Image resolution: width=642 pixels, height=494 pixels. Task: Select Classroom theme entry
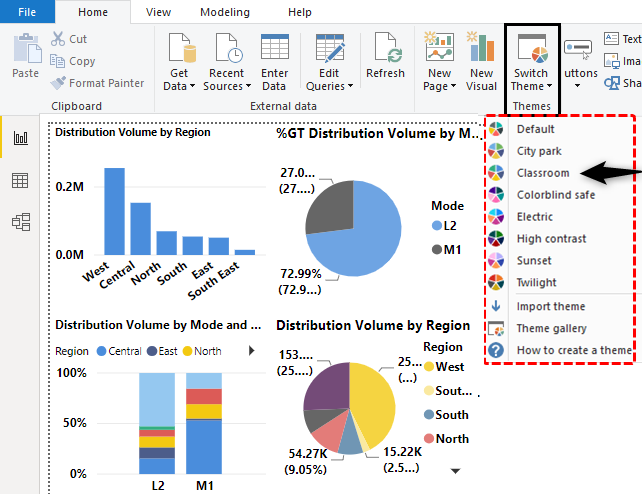543,173
